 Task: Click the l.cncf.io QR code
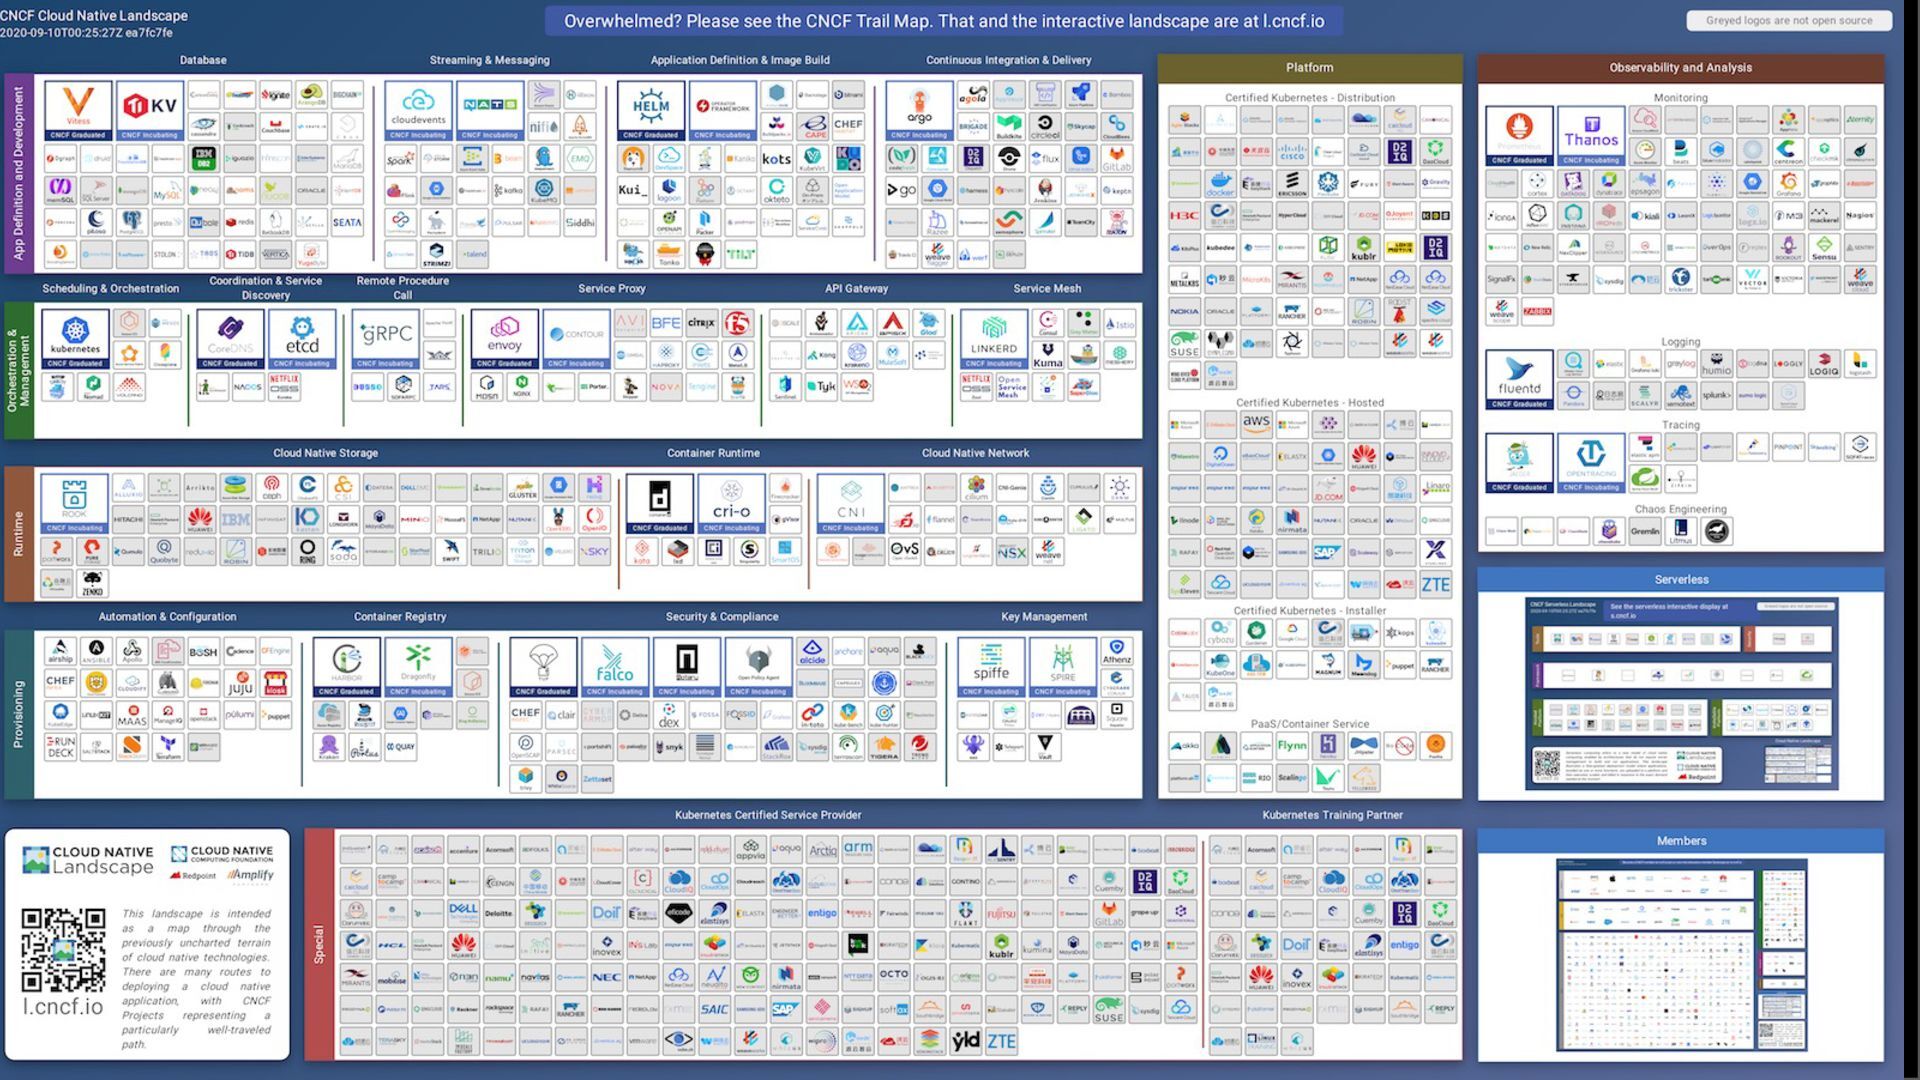(63, 950)
